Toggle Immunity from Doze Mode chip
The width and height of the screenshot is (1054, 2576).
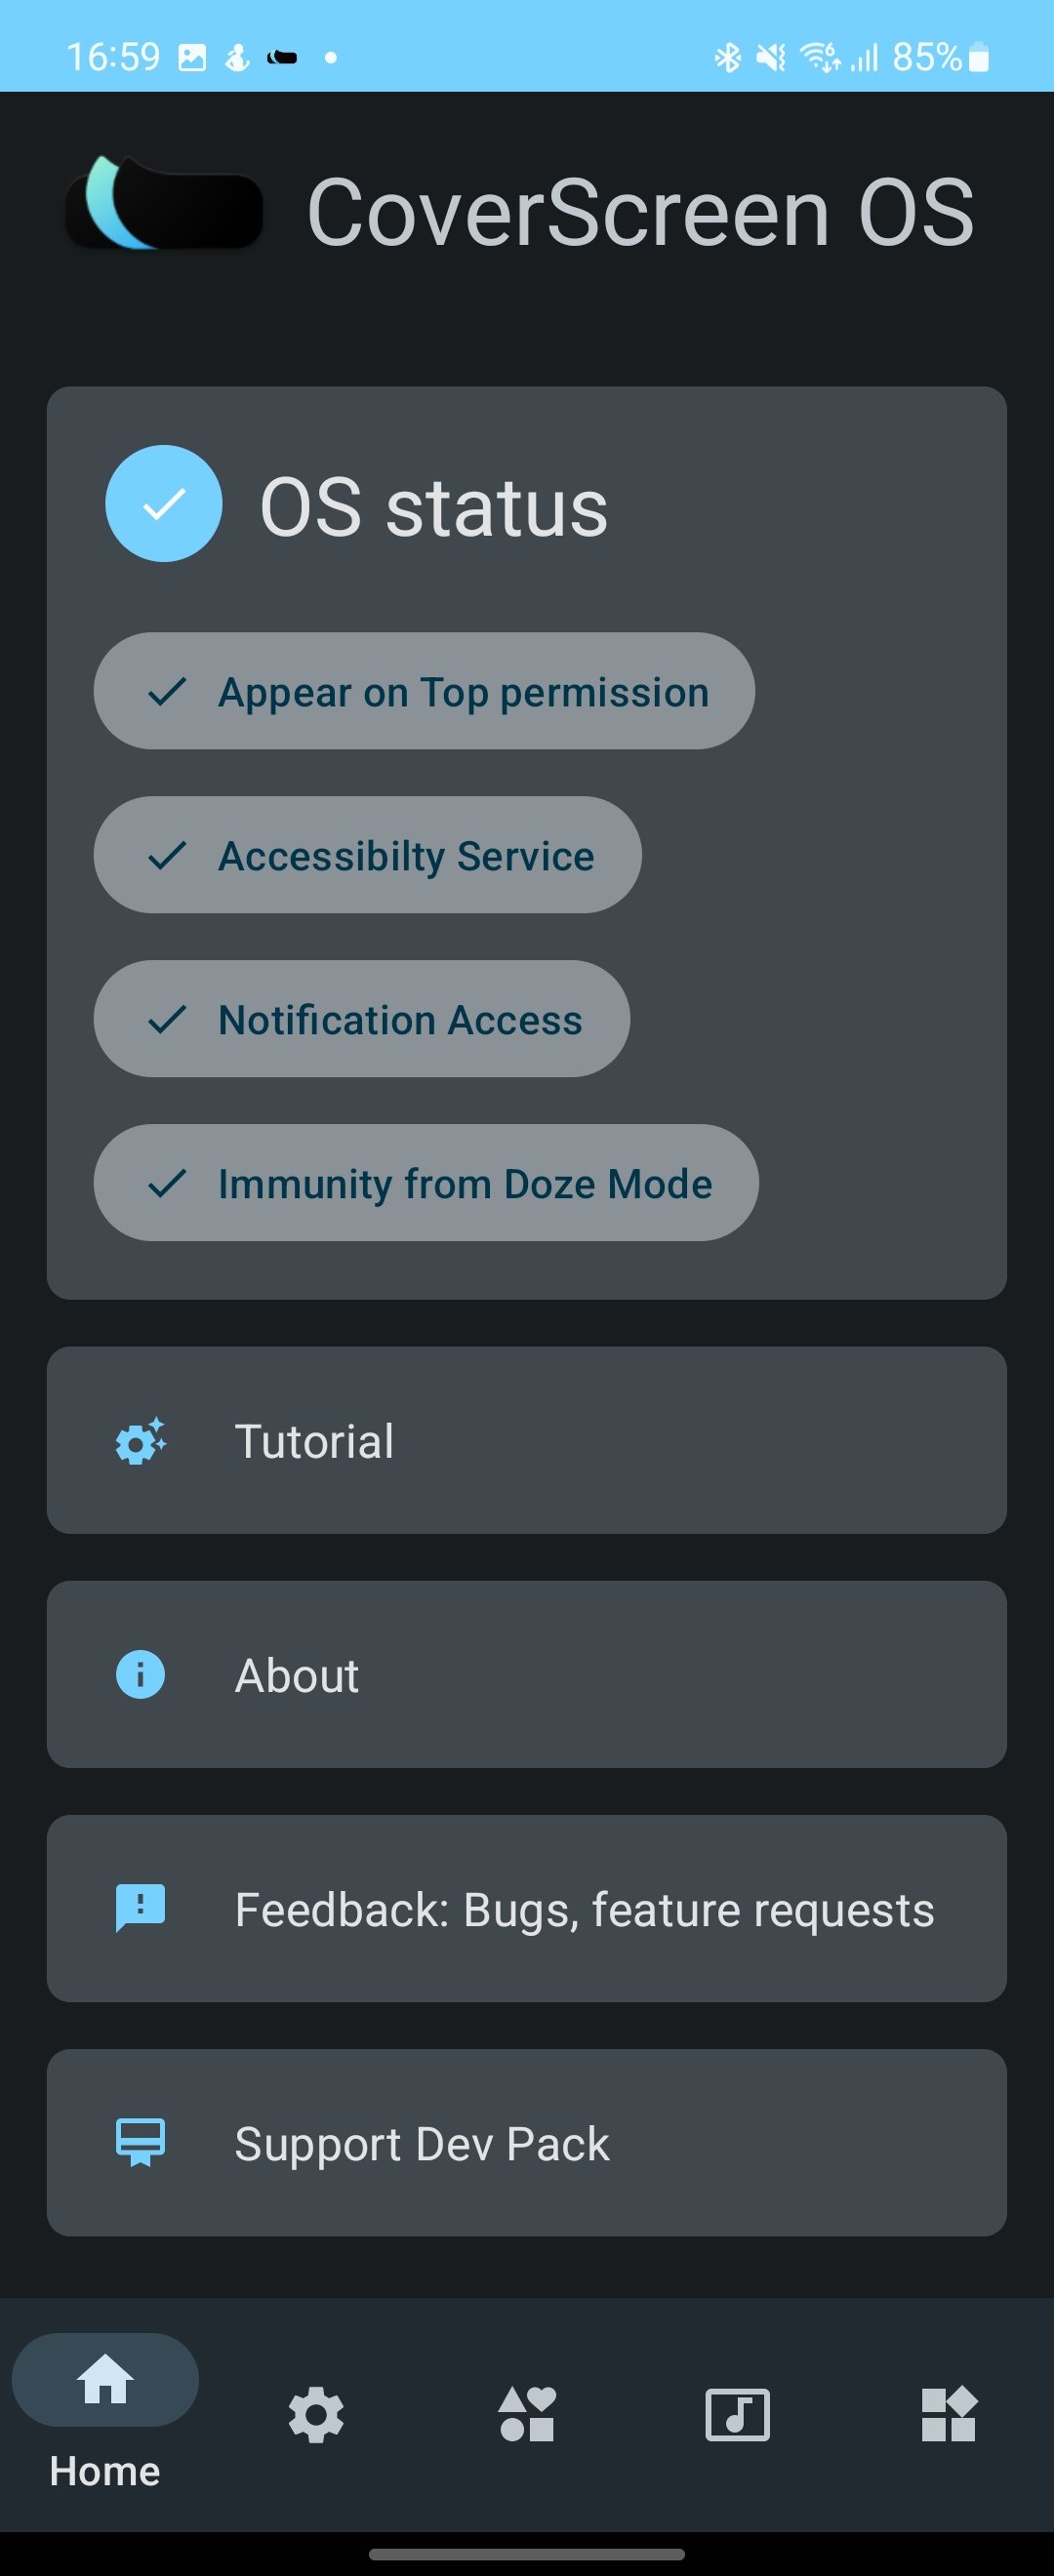pyautogui.click(x=426, y=1183)
